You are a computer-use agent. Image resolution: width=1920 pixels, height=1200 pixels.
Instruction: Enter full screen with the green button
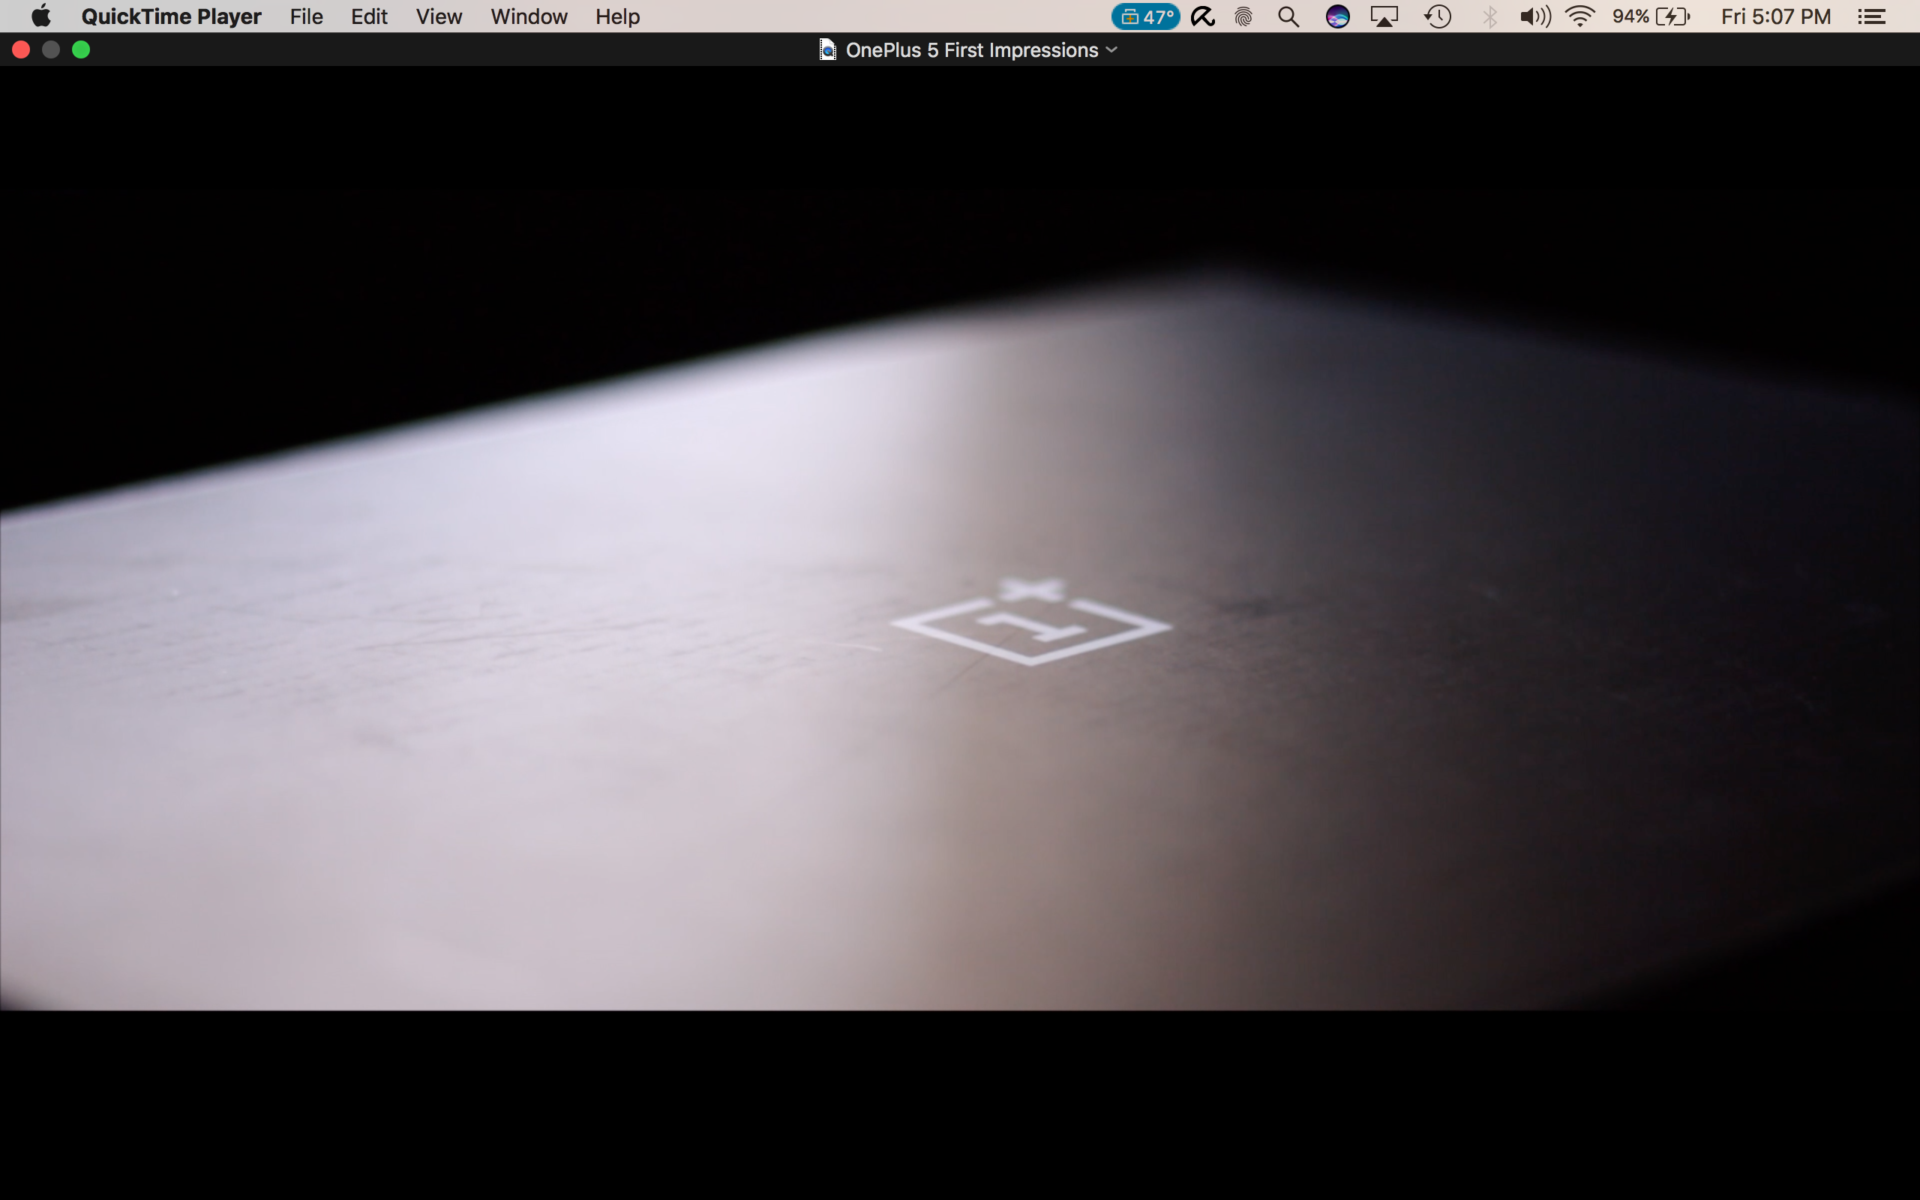81,50
